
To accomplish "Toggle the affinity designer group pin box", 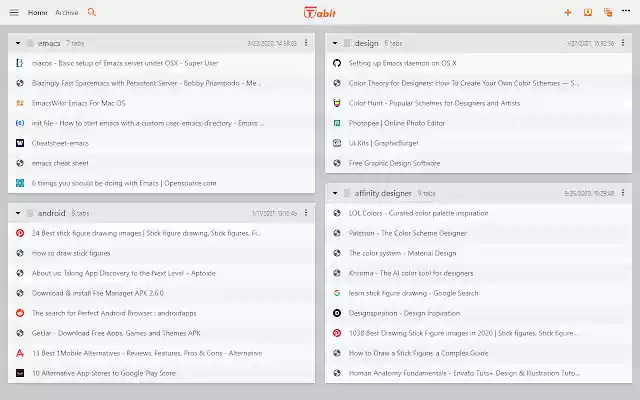I will pos(347,193).
